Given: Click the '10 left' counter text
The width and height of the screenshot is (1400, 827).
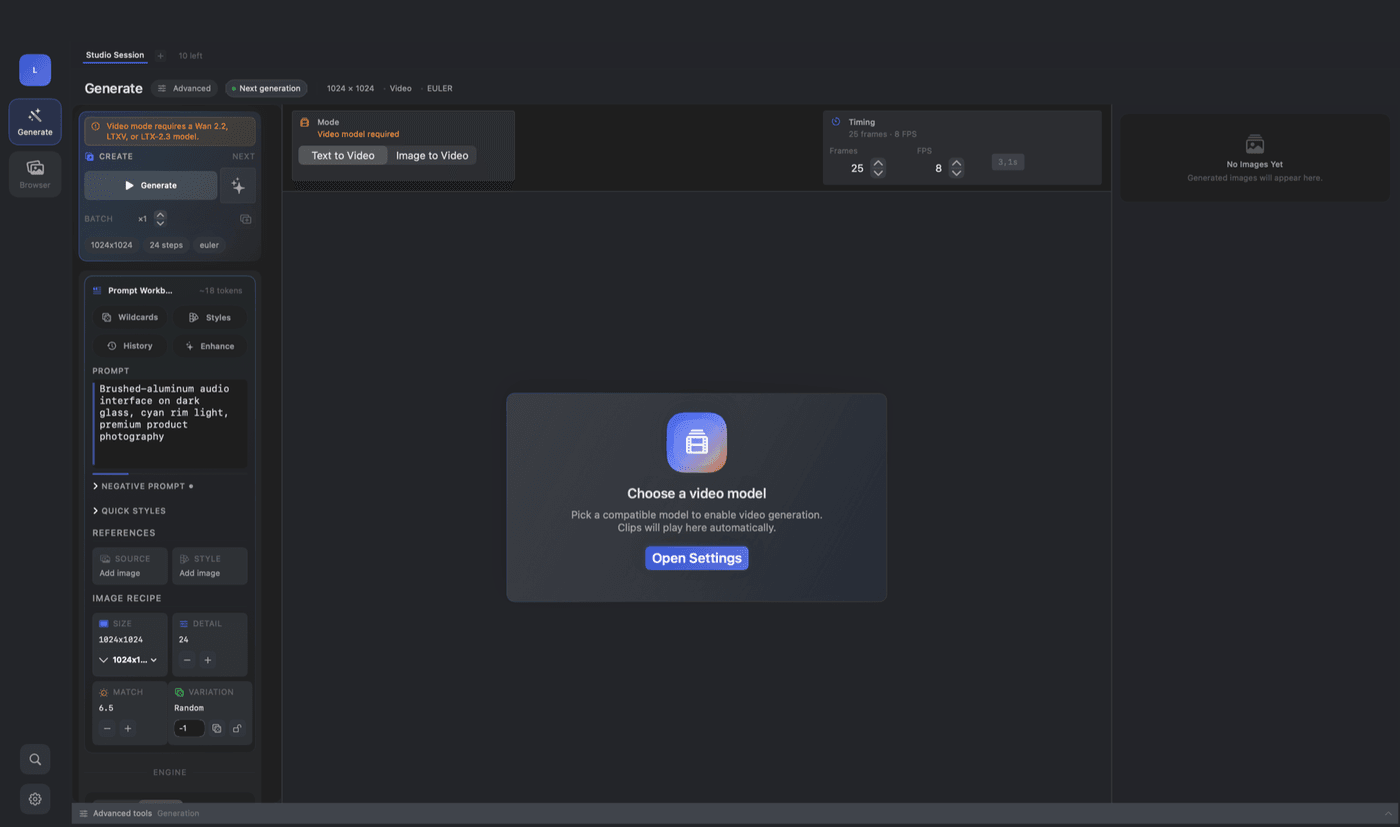Looking at the screenshot, I should click(x=190, y=56).
